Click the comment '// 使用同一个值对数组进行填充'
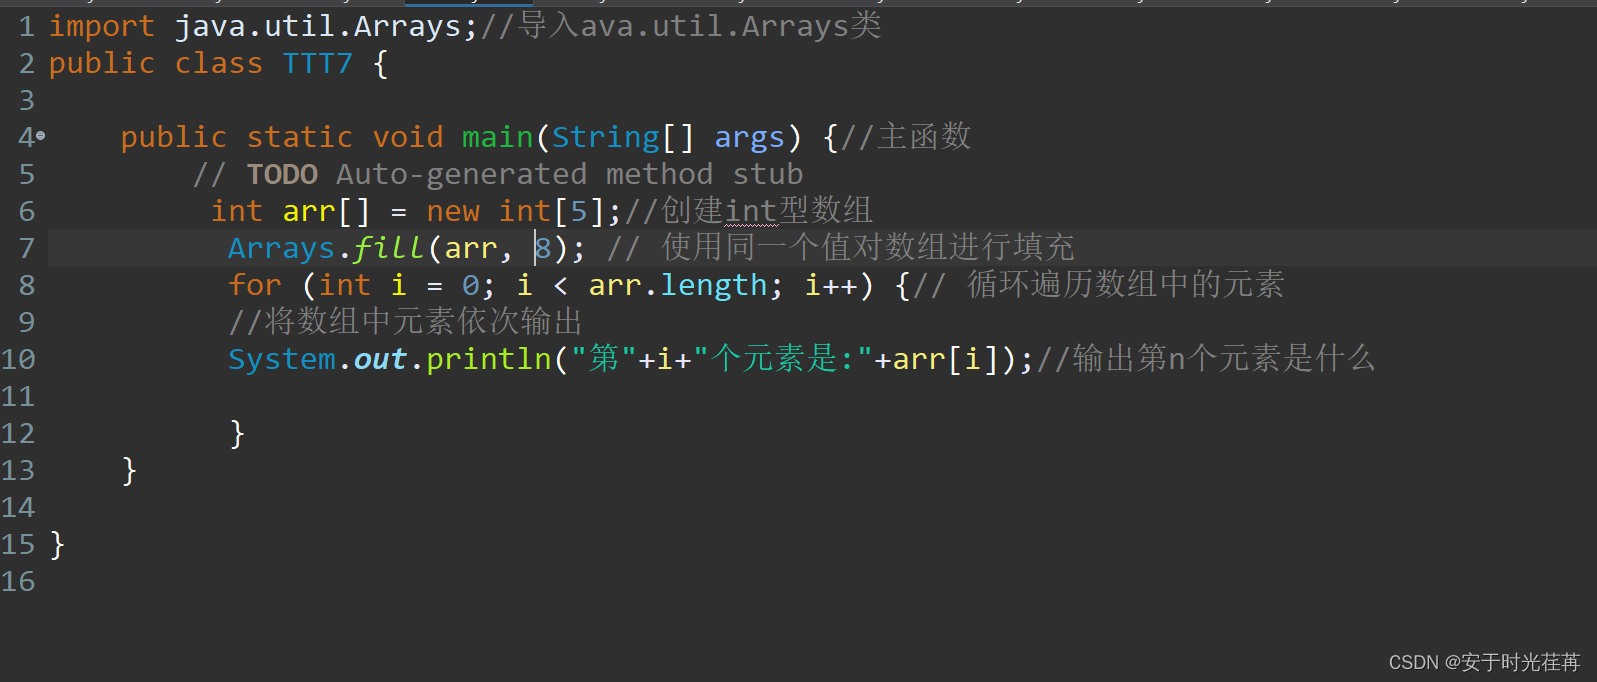Image resolution: width=1597 pixels, height=682 pixels. (841, 247)
